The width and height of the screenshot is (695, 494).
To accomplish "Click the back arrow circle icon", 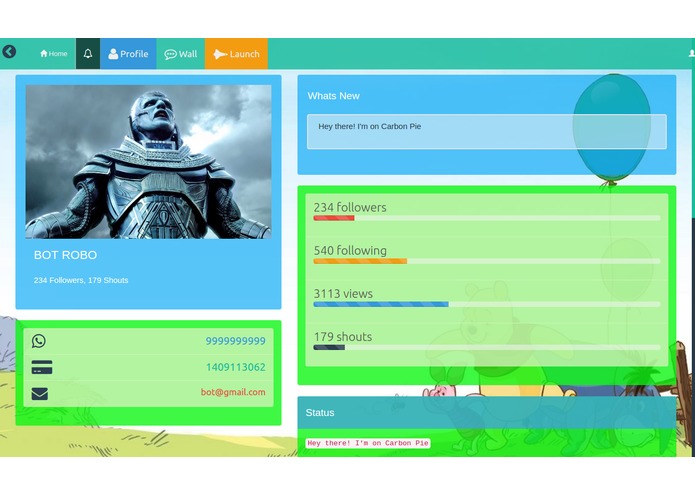I will 9,52.
